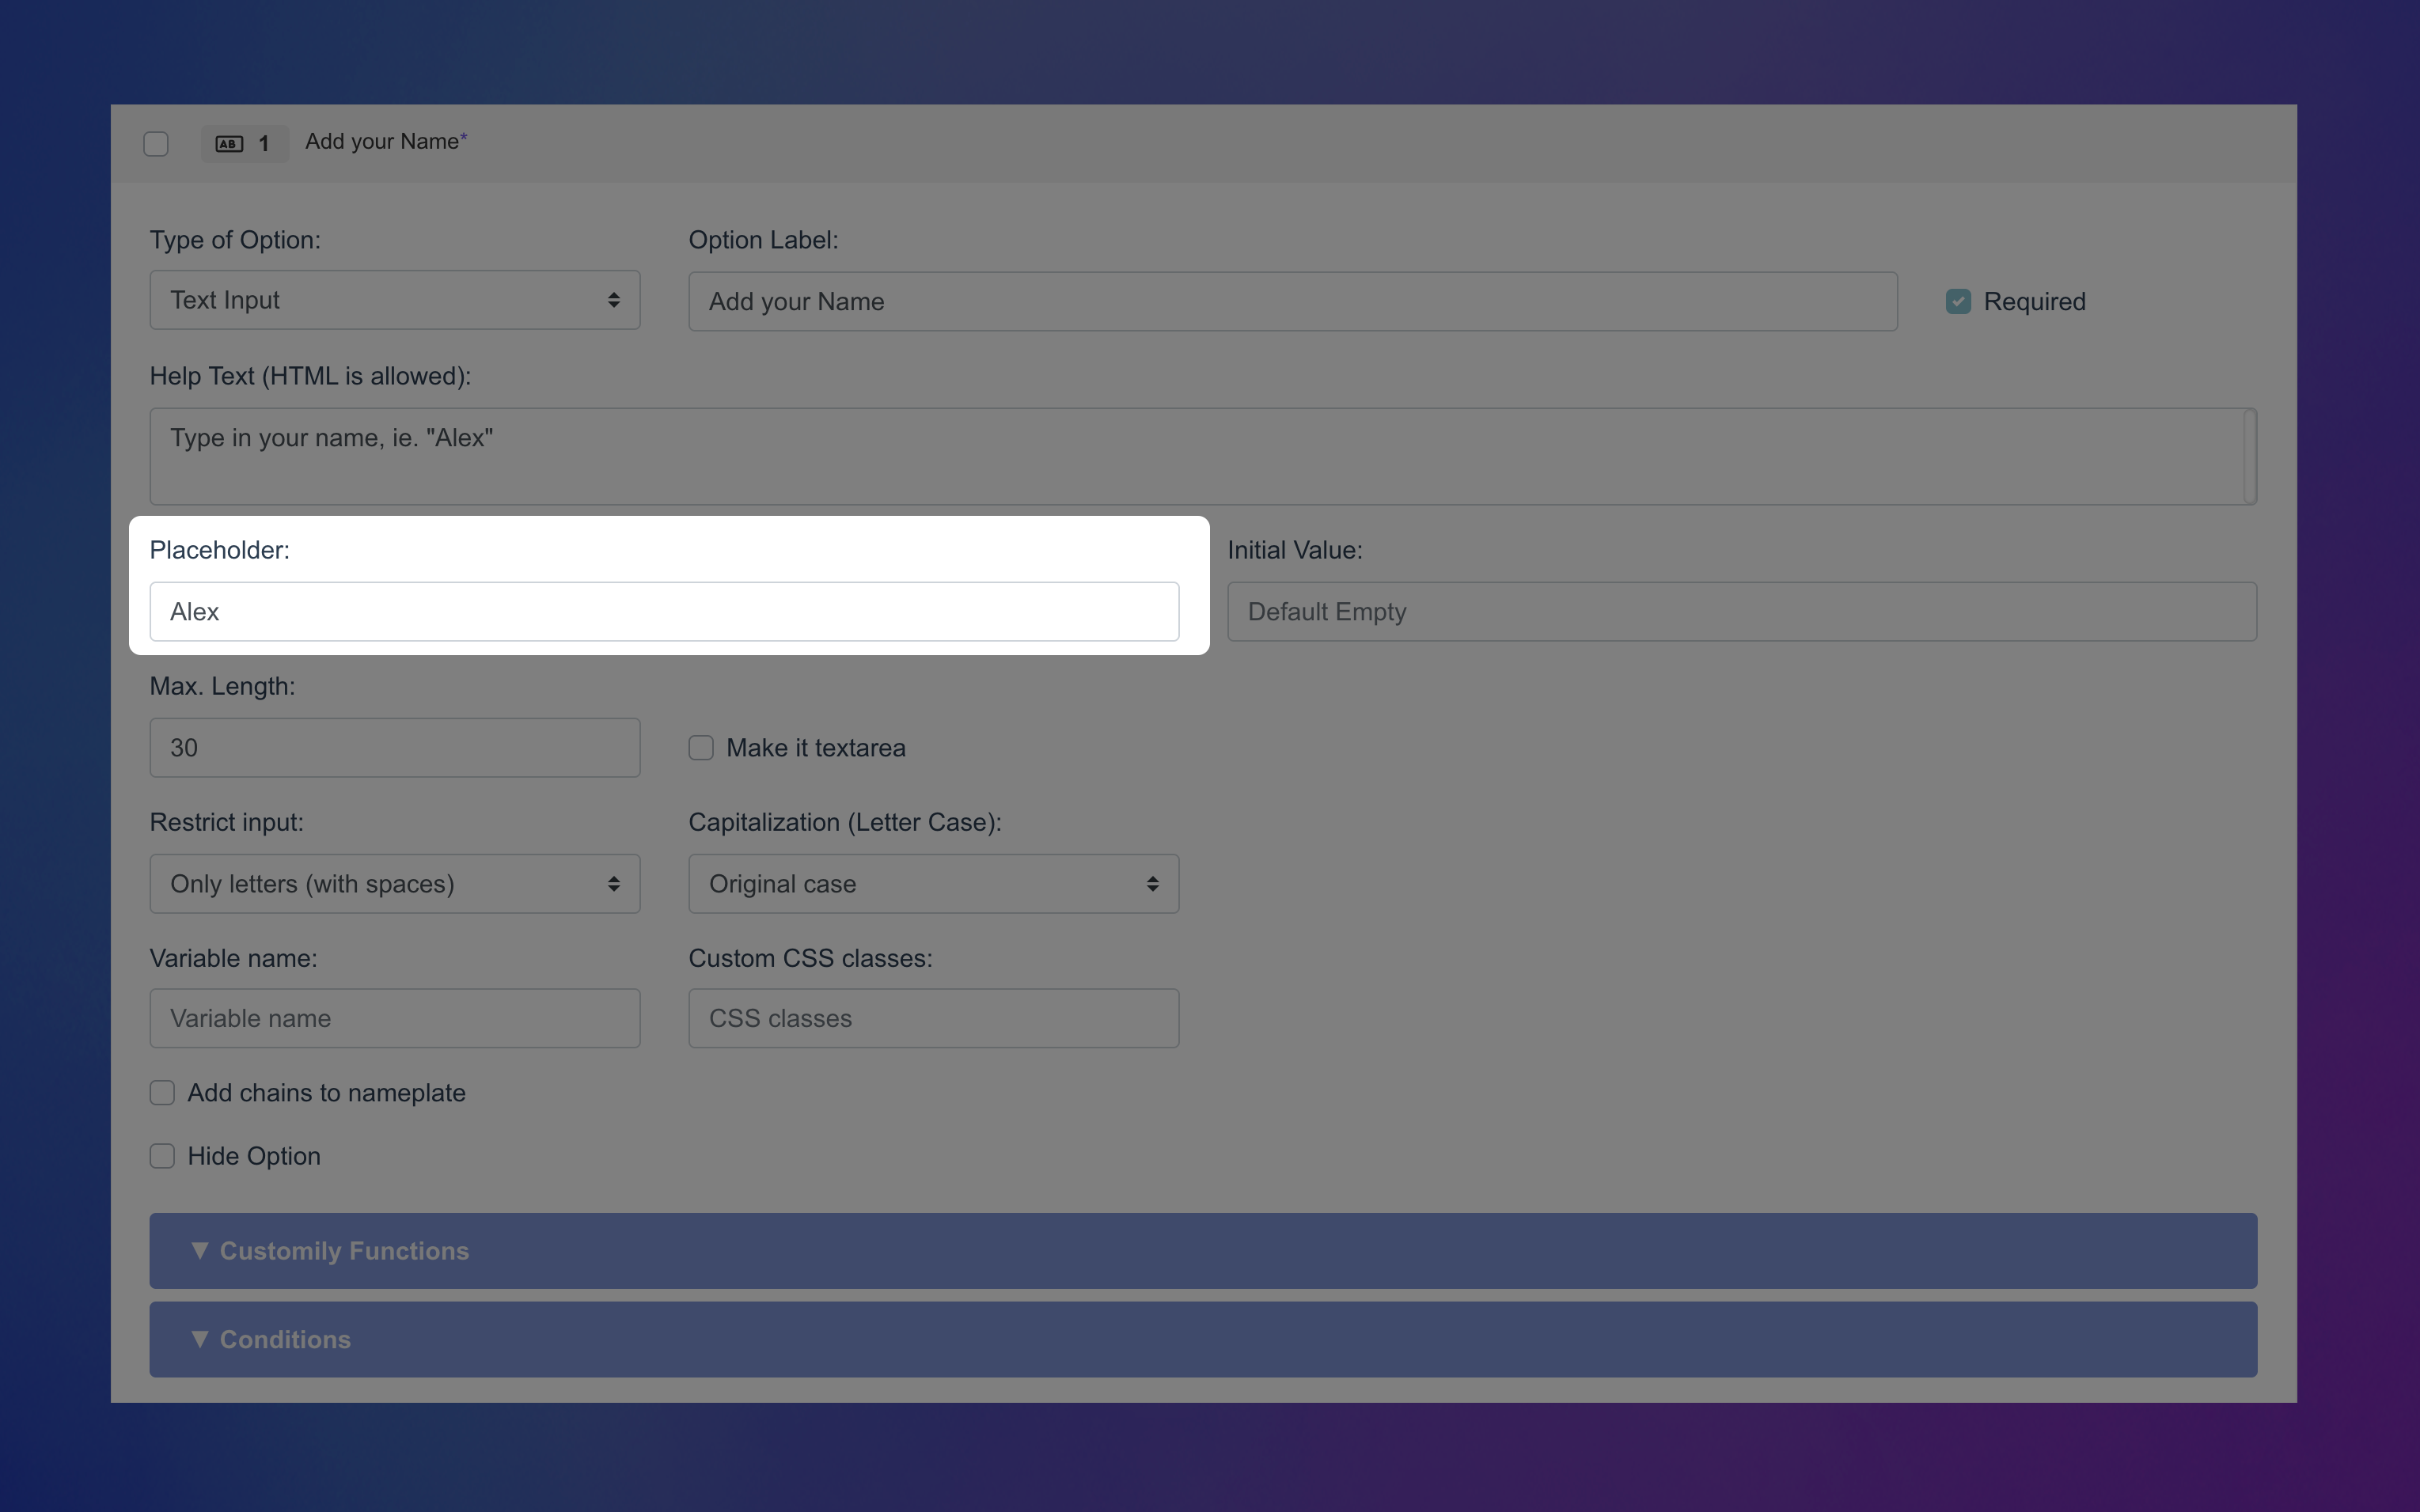Click the Variable name input
Viewport: 2420px width, 1512px height.
(x=394, y=1017)
